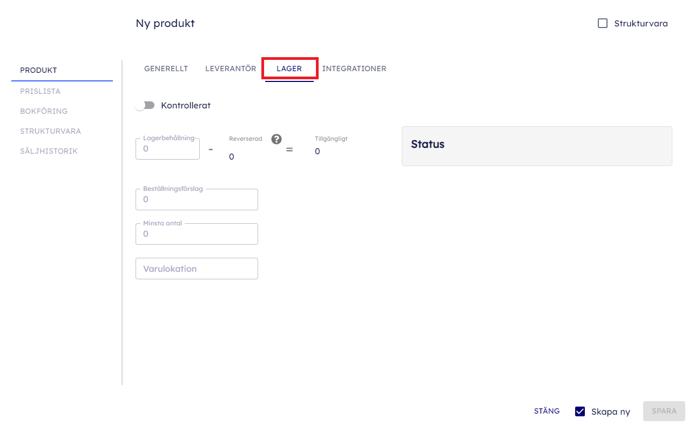Open Strukturvara section in the sidebar
The width and height of the screenshot is (688, 426).
(50, 131)
